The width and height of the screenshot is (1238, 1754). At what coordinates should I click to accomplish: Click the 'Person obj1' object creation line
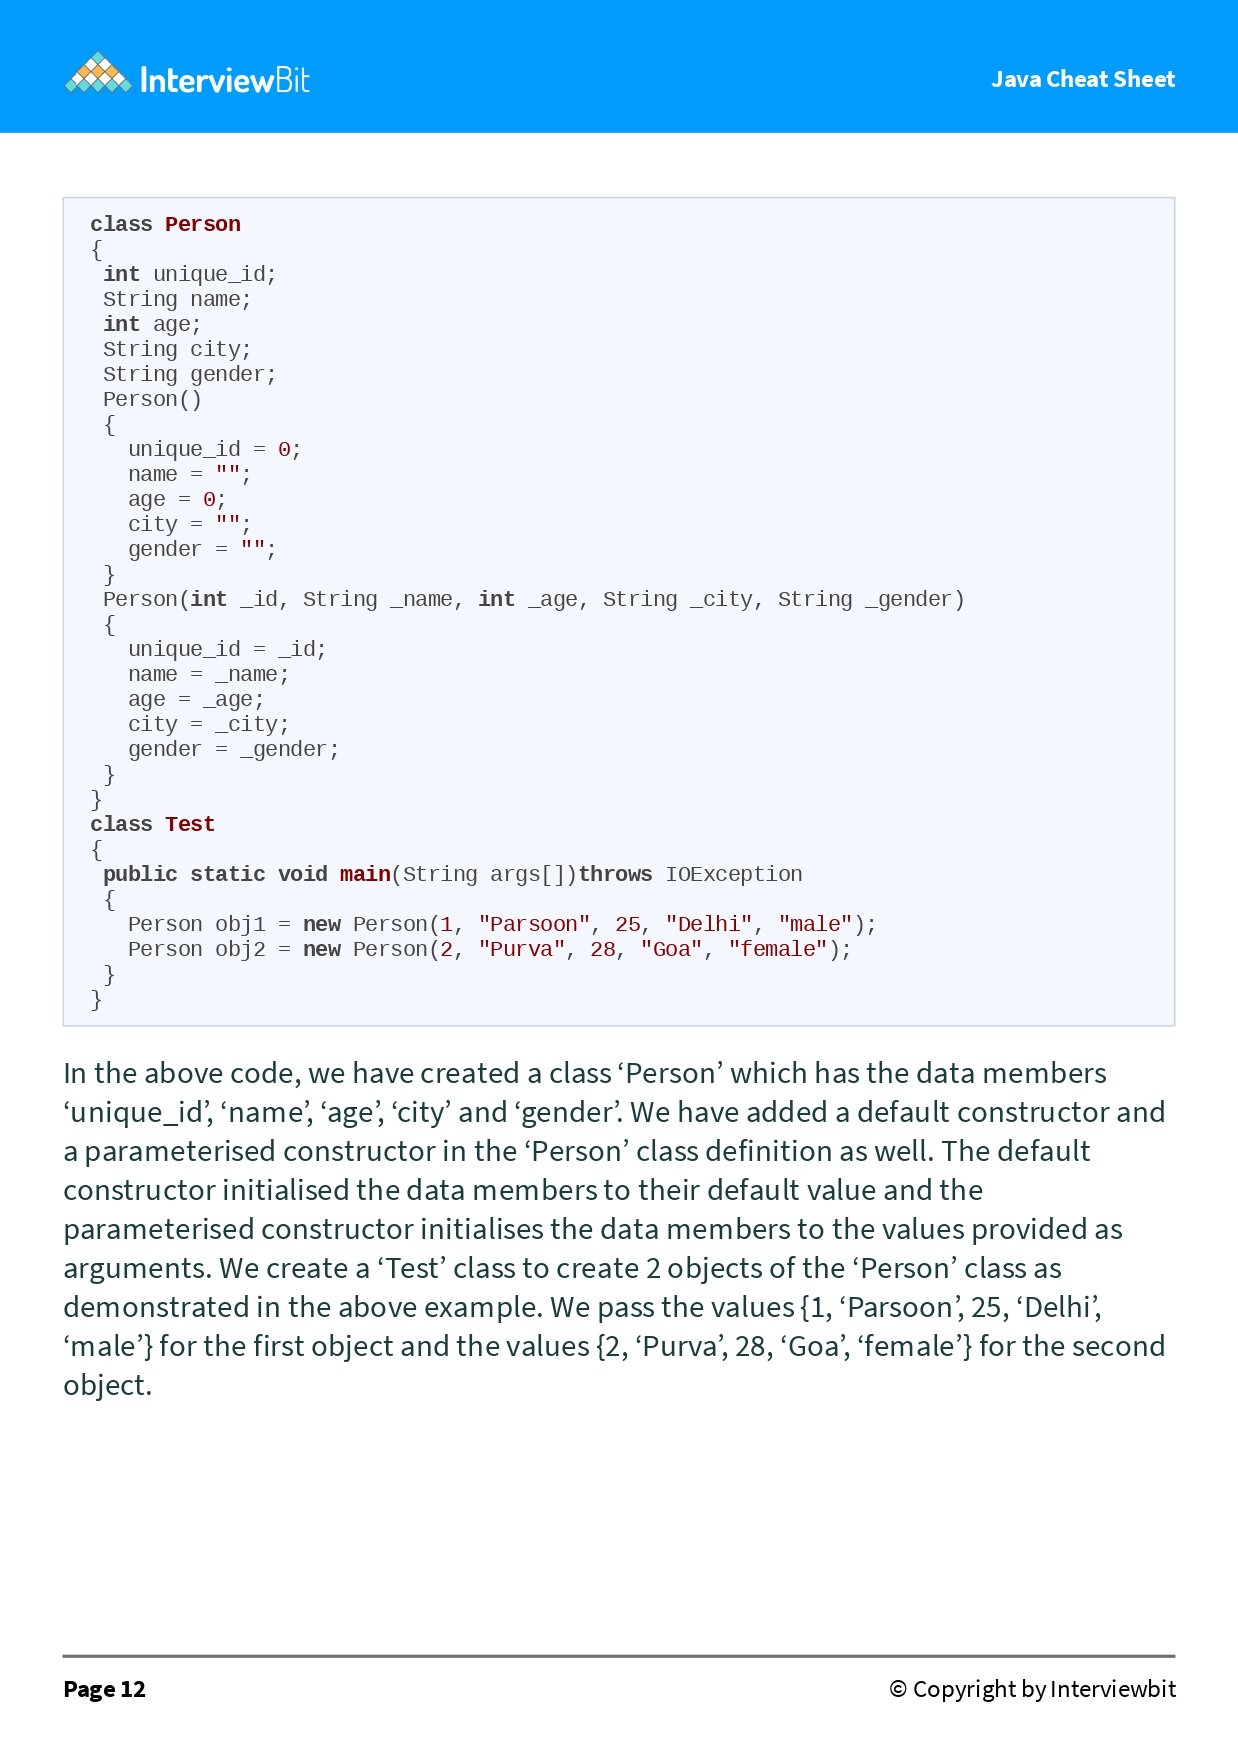(x=502, y=924)
